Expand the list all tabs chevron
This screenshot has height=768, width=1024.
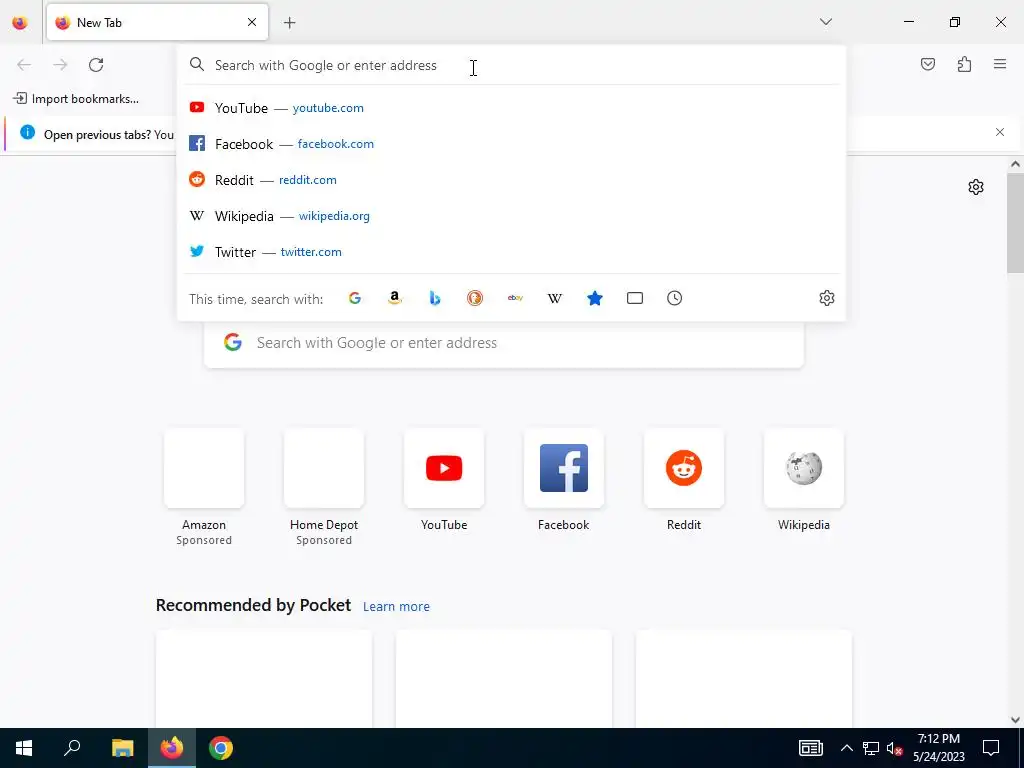click(x=825, y=22)
